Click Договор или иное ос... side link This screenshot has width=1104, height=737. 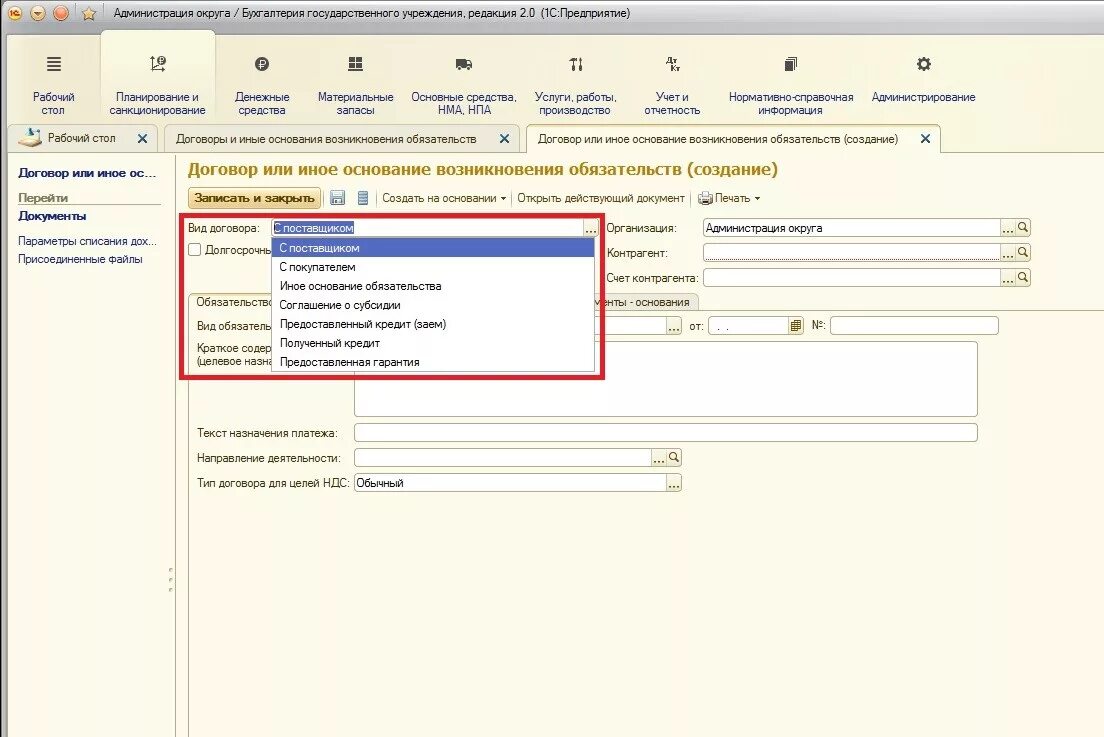87,172
